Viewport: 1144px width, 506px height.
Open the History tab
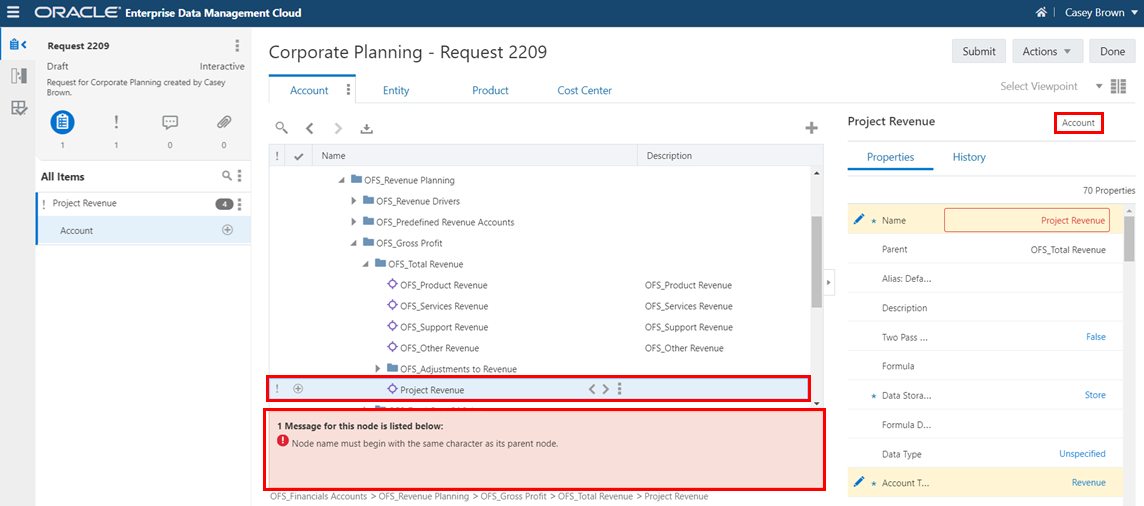tap(969, 157)
